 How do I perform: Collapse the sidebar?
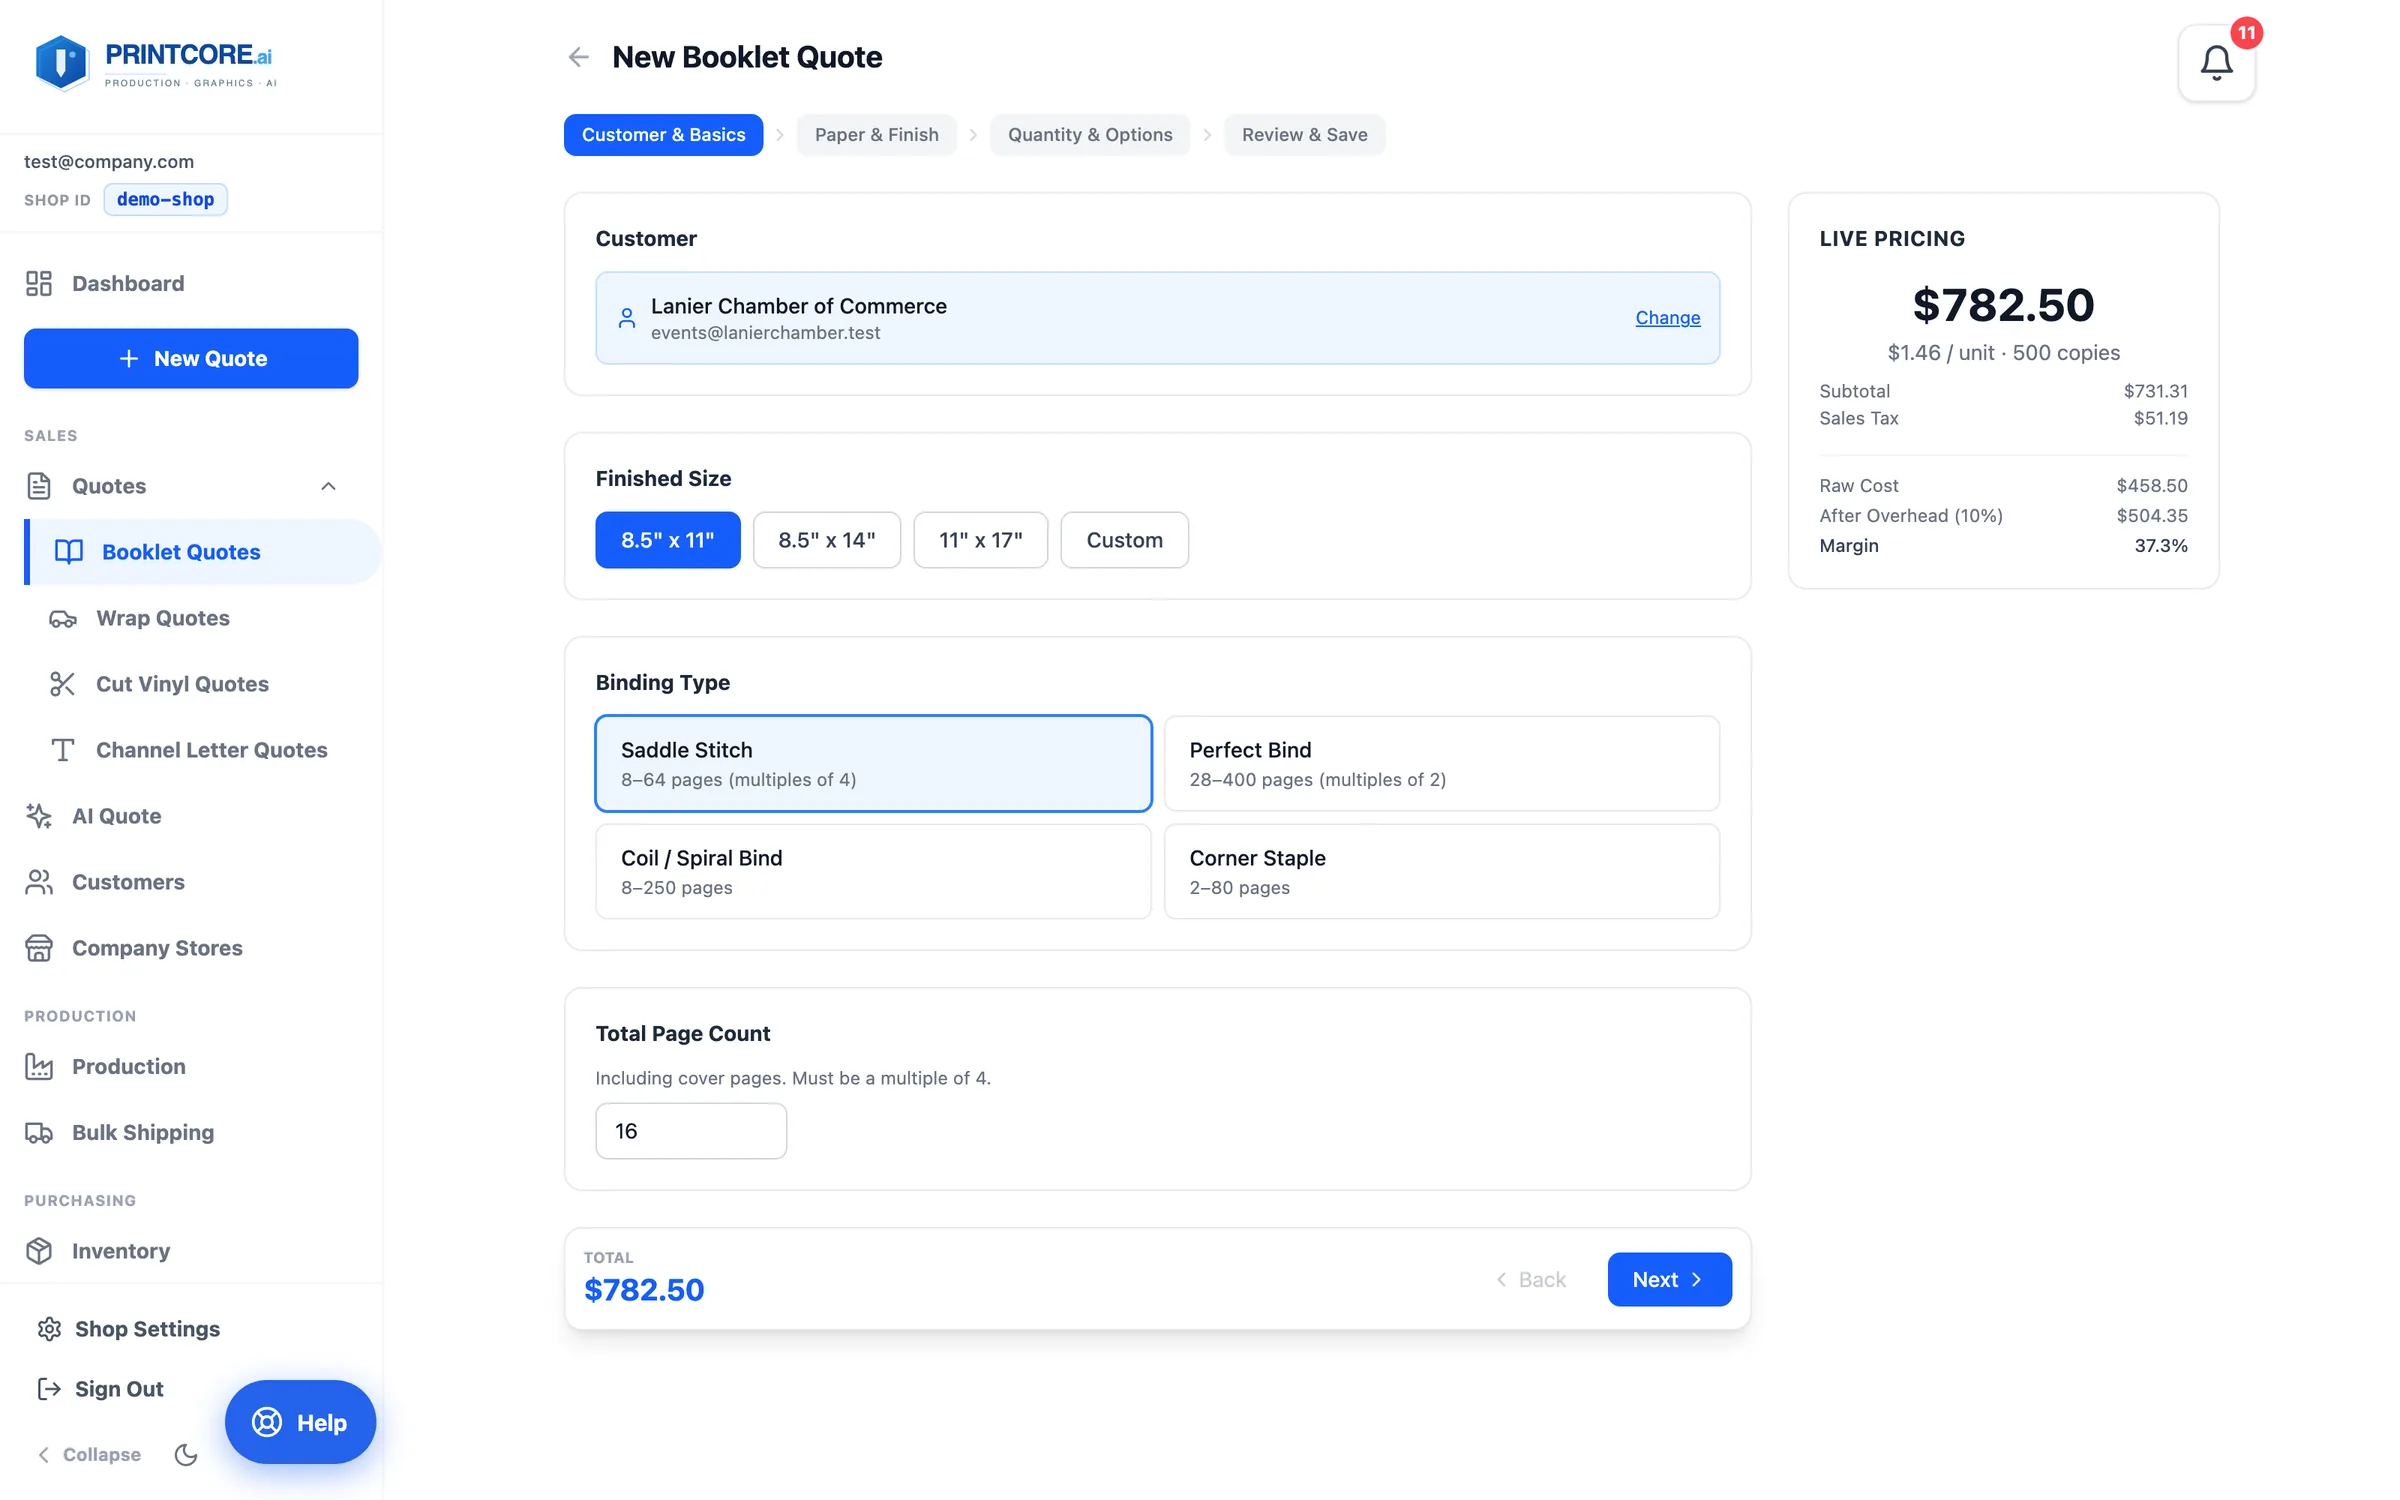pyautogui.click(x=89, y=1454)
